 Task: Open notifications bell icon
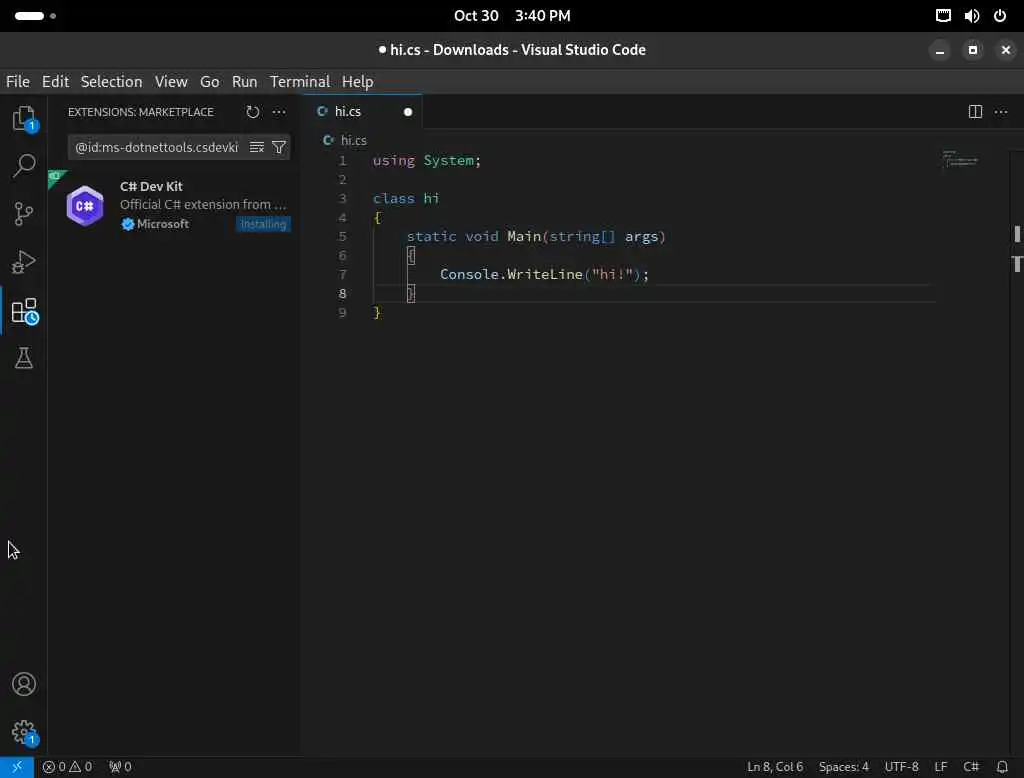1002,767
